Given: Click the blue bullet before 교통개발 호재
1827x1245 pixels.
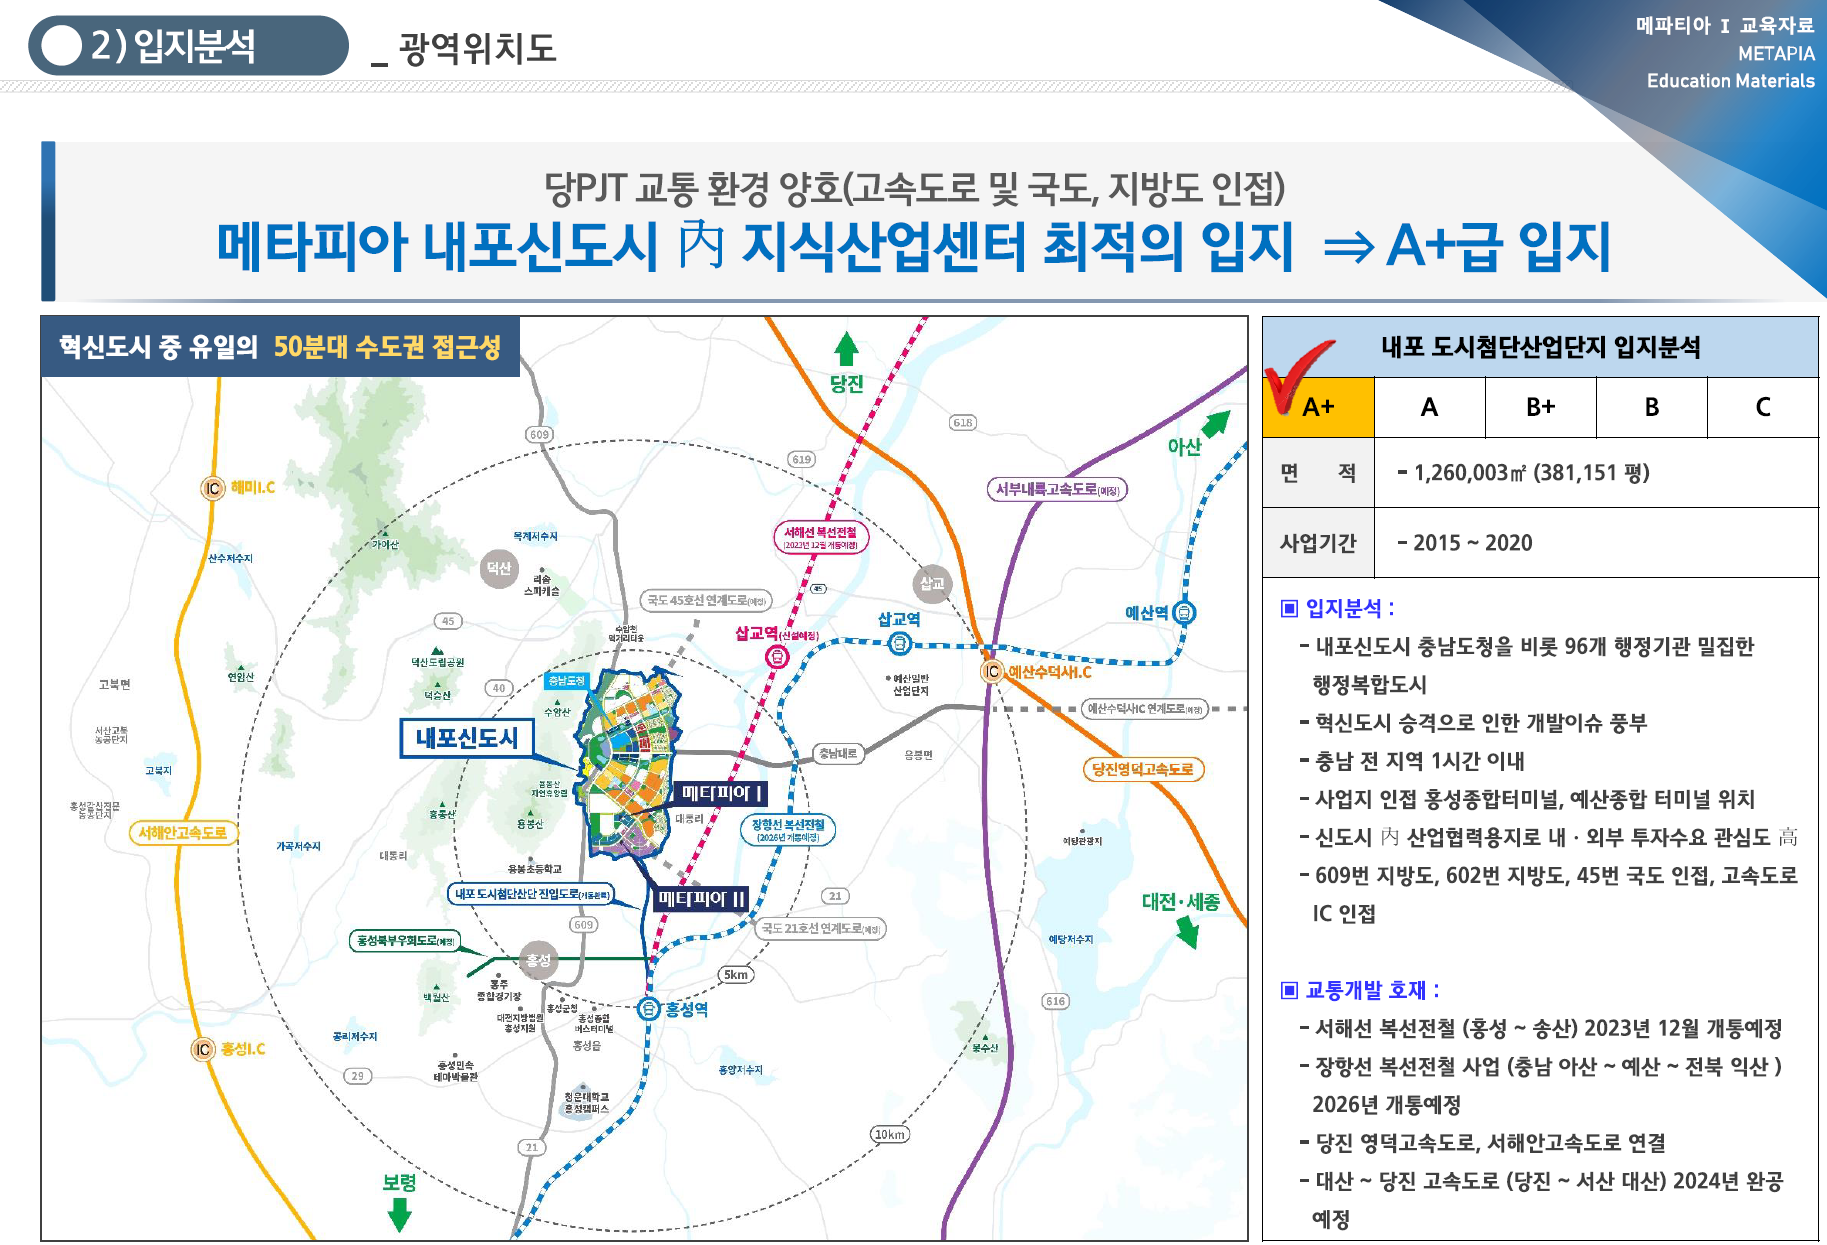Looking at the screenshot, I should click(x=1289, y=990).
